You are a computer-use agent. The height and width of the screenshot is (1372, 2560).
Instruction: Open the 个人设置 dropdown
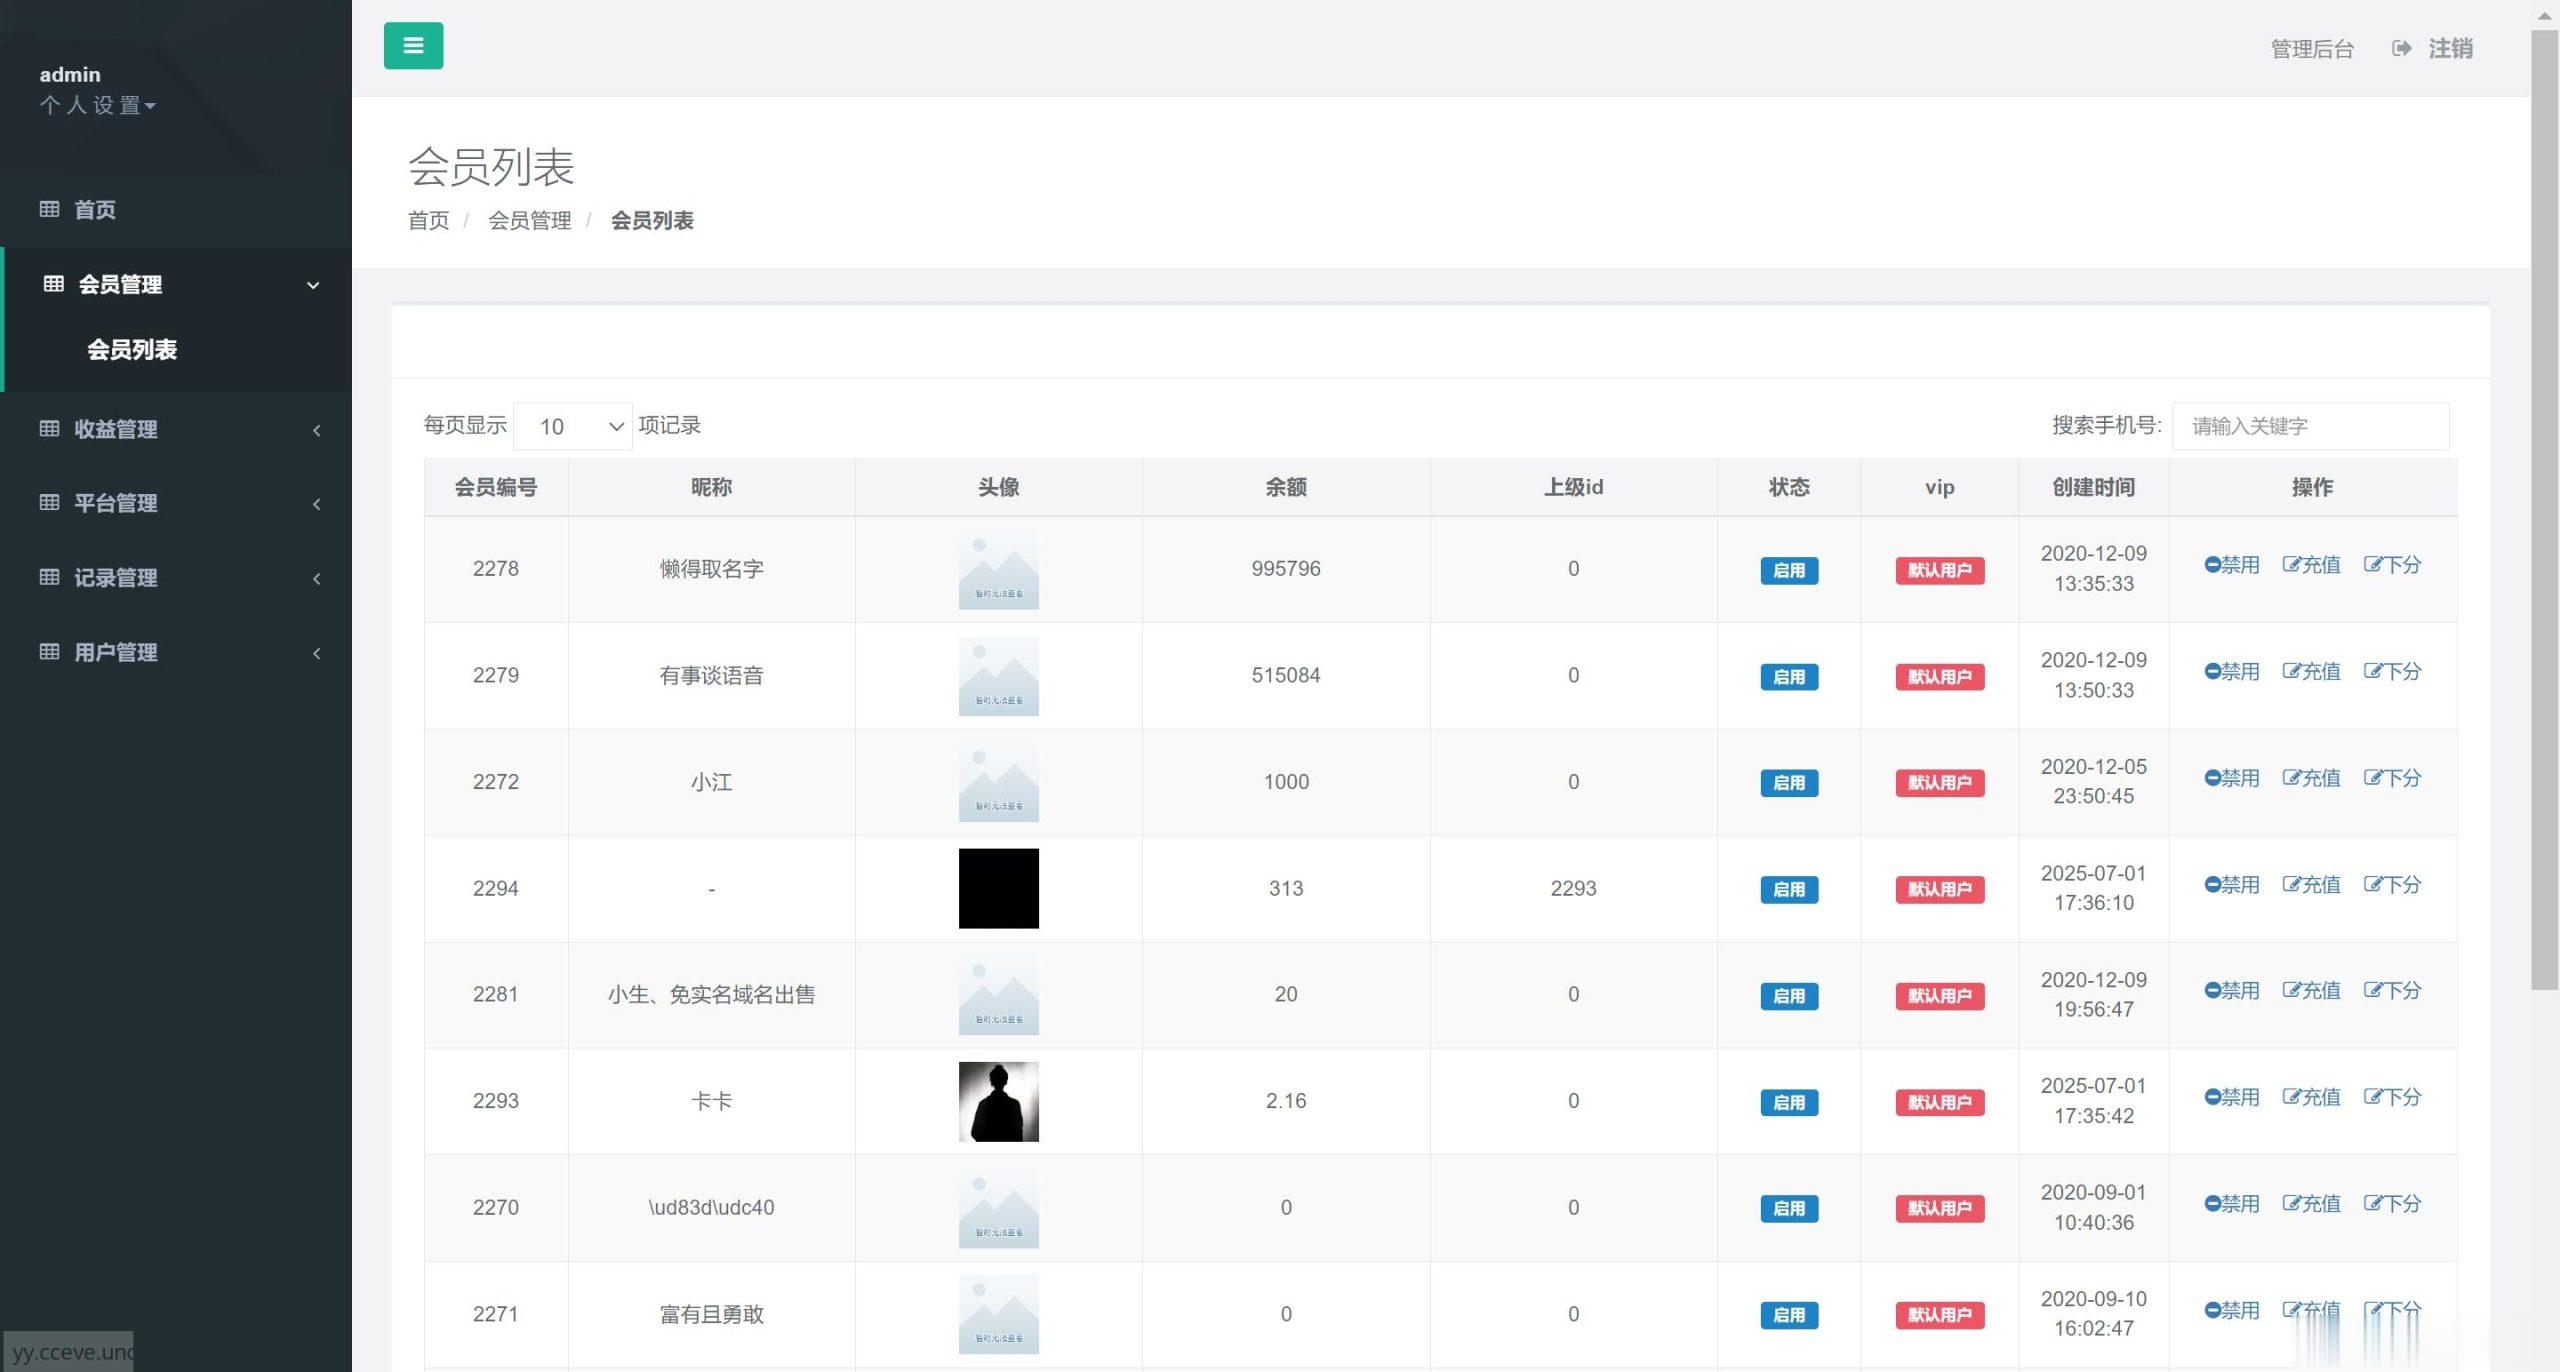click(98, 105)
